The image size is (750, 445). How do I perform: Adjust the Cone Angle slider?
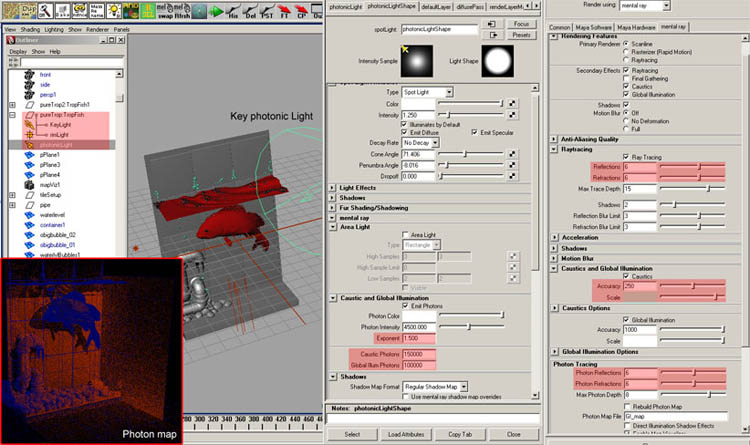pos(471,154)
